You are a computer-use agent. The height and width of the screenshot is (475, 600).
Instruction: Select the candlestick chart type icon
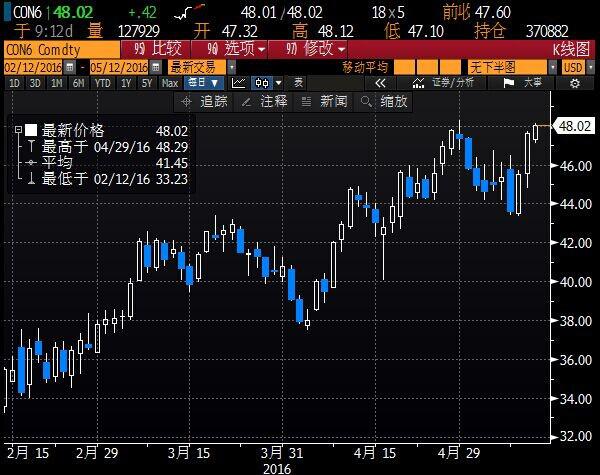click(x=263, y=83)
